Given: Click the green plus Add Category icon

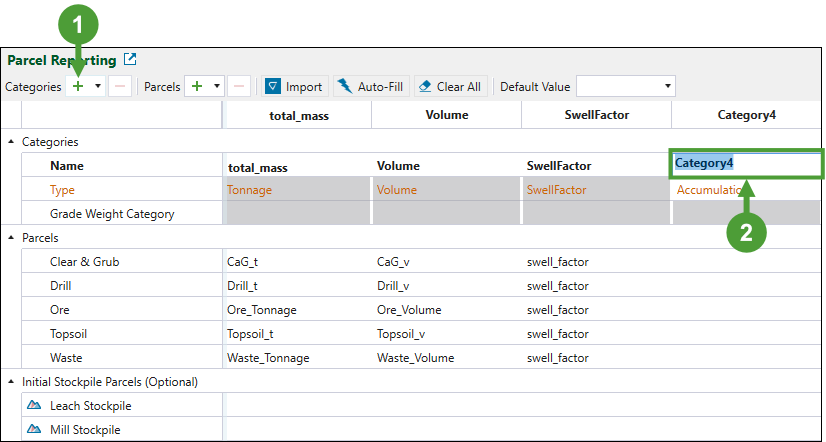Looking at the screenshot, I should [78, 87].
